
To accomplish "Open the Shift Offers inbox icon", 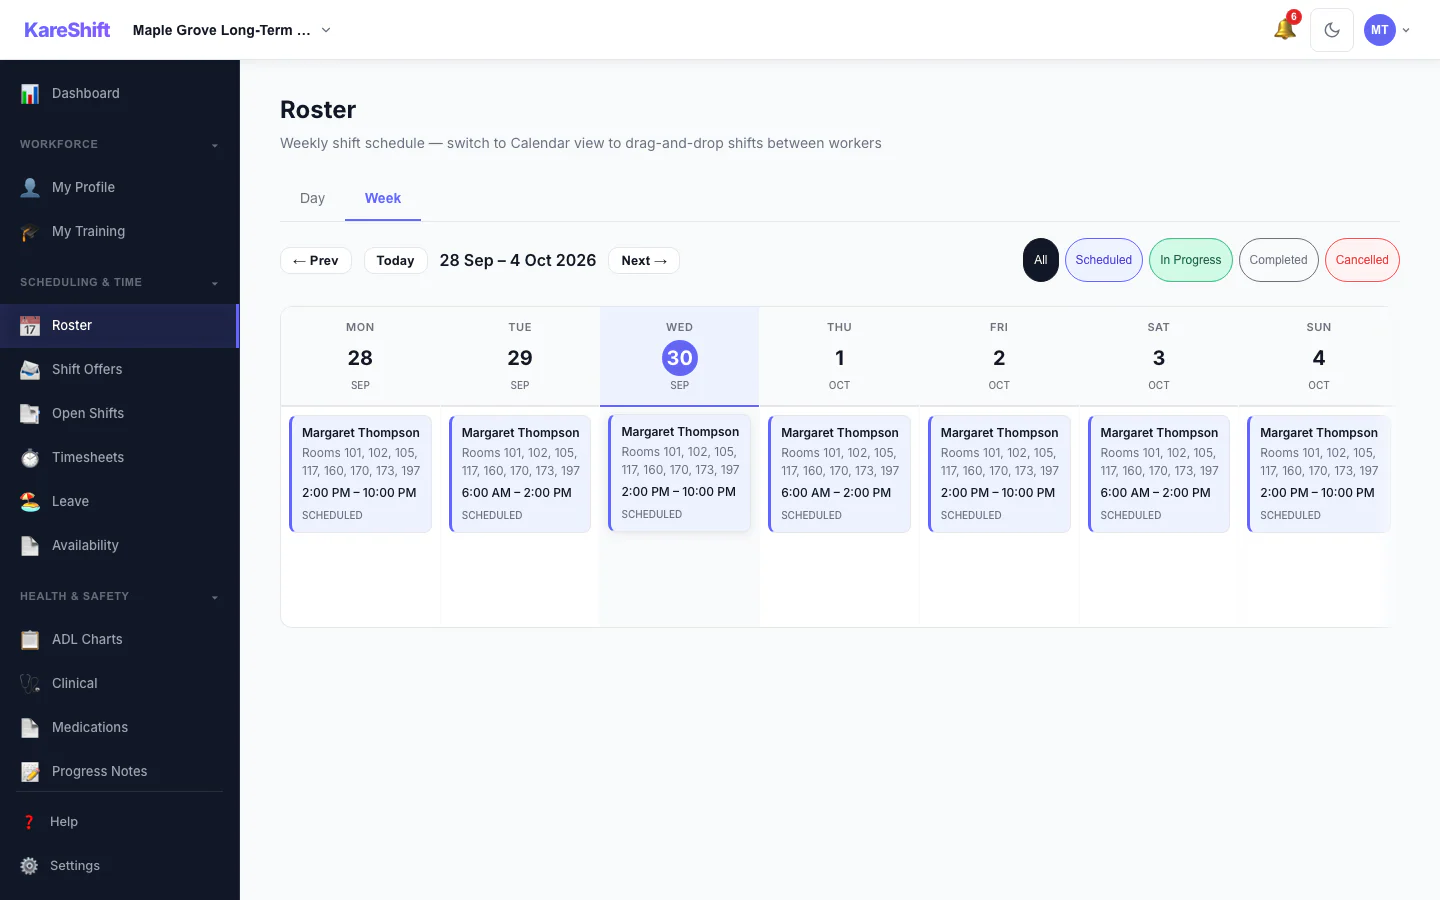I will pyautogui.click(x=30, y=369).
